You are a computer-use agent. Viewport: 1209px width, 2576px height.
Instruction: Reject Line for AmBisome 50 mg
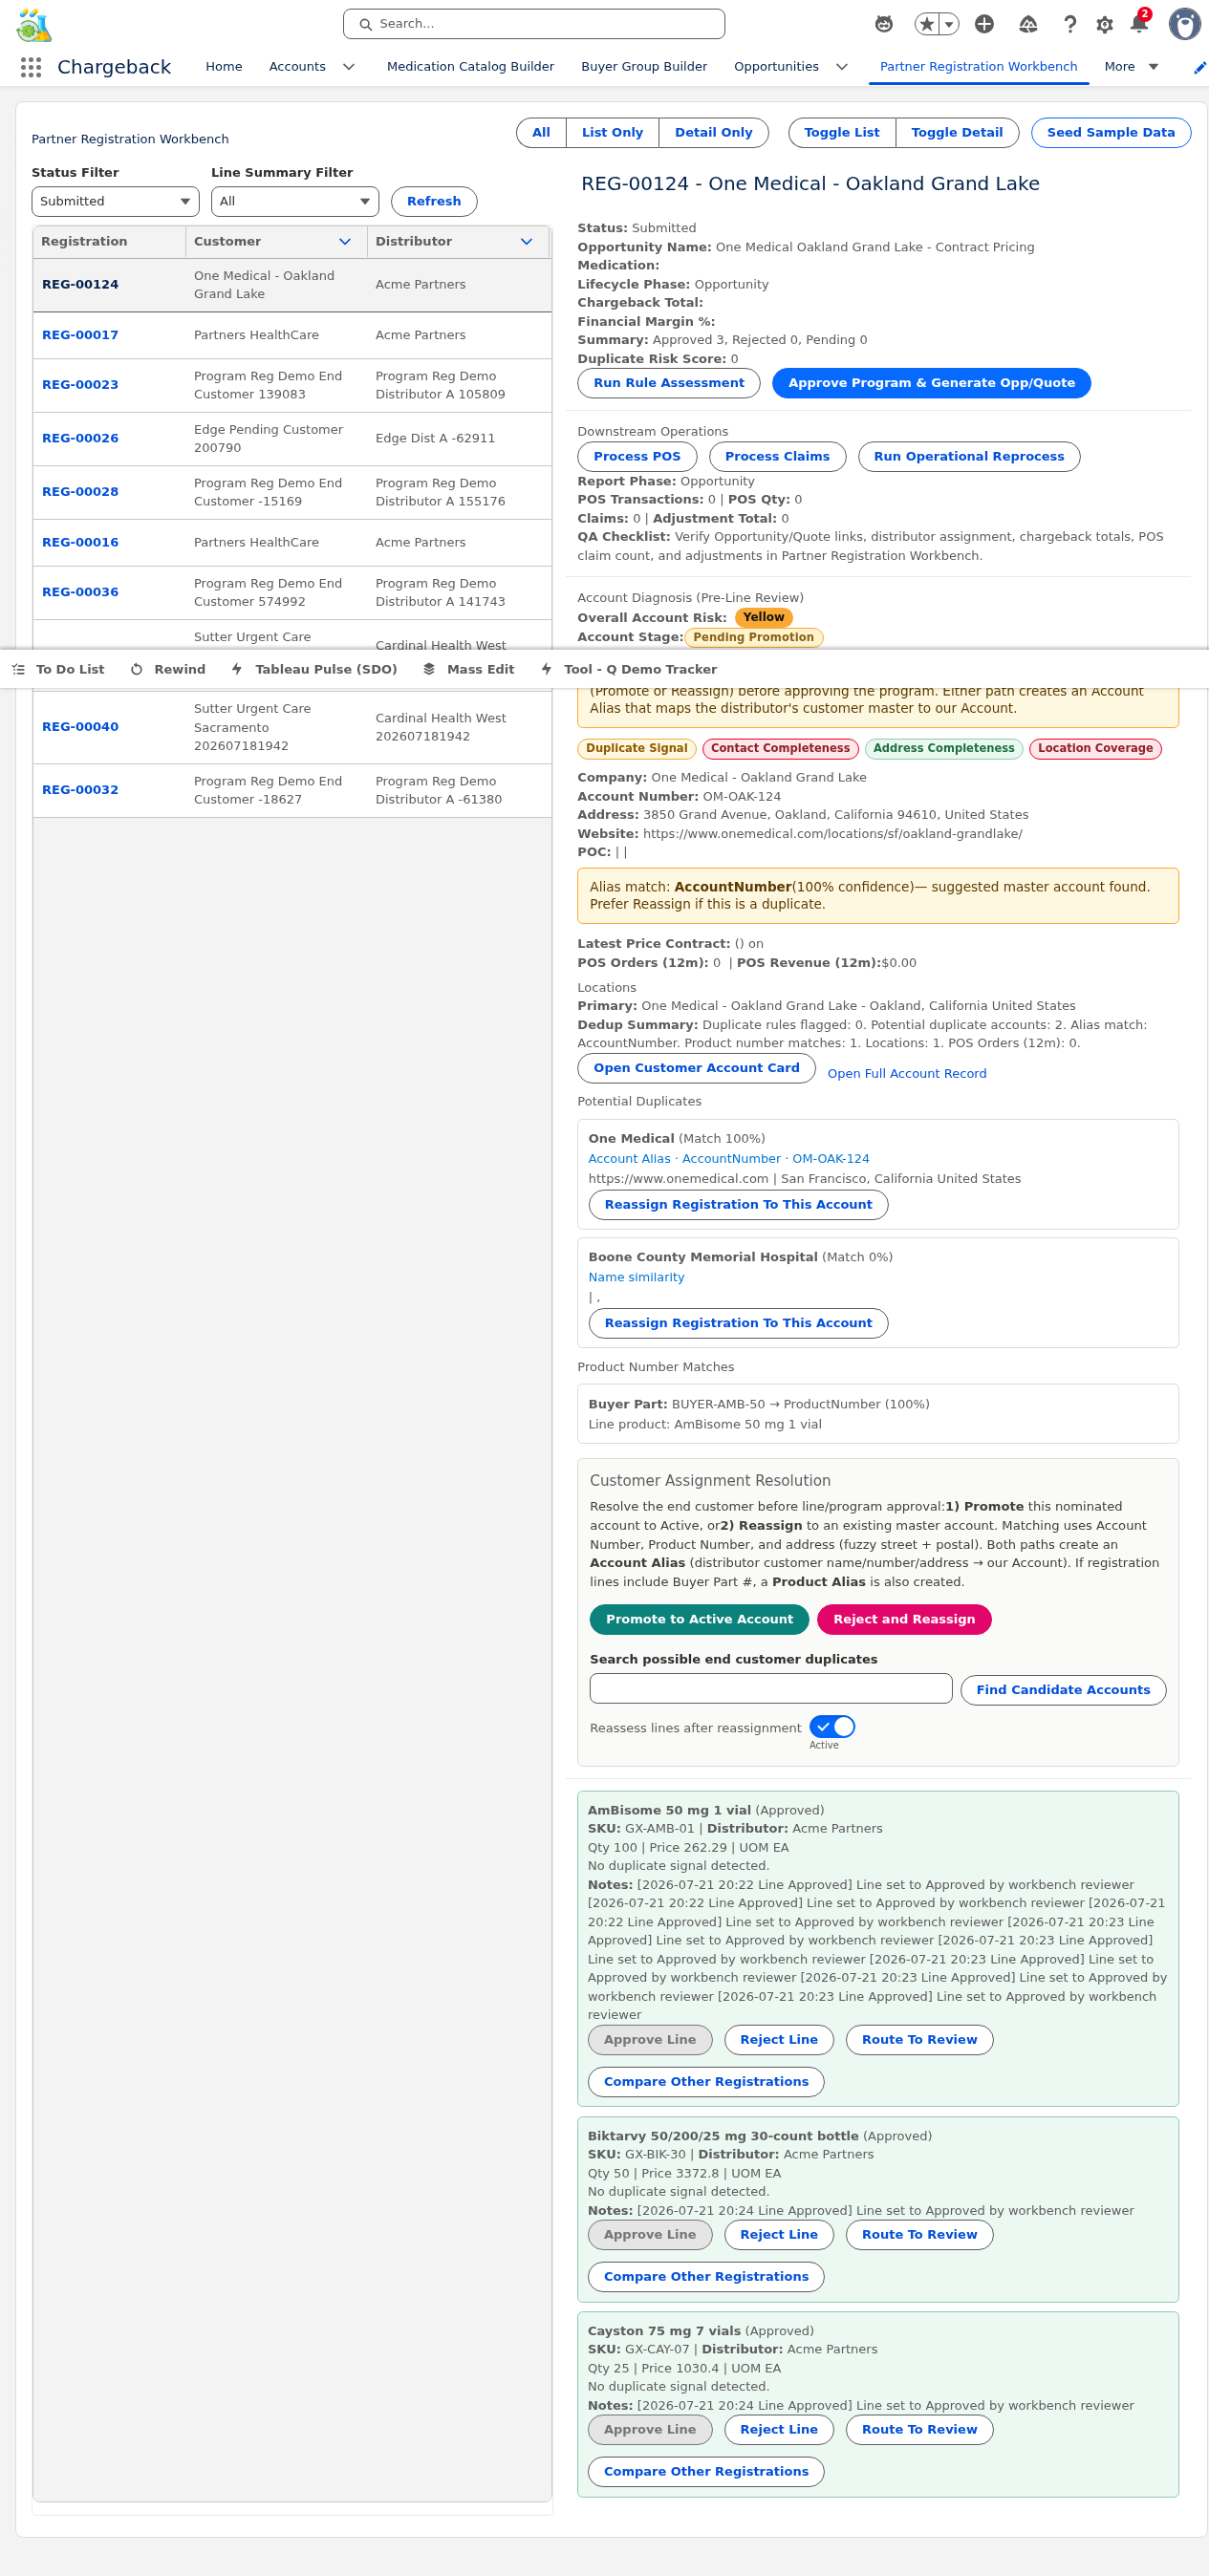(x=778, y=2040)
